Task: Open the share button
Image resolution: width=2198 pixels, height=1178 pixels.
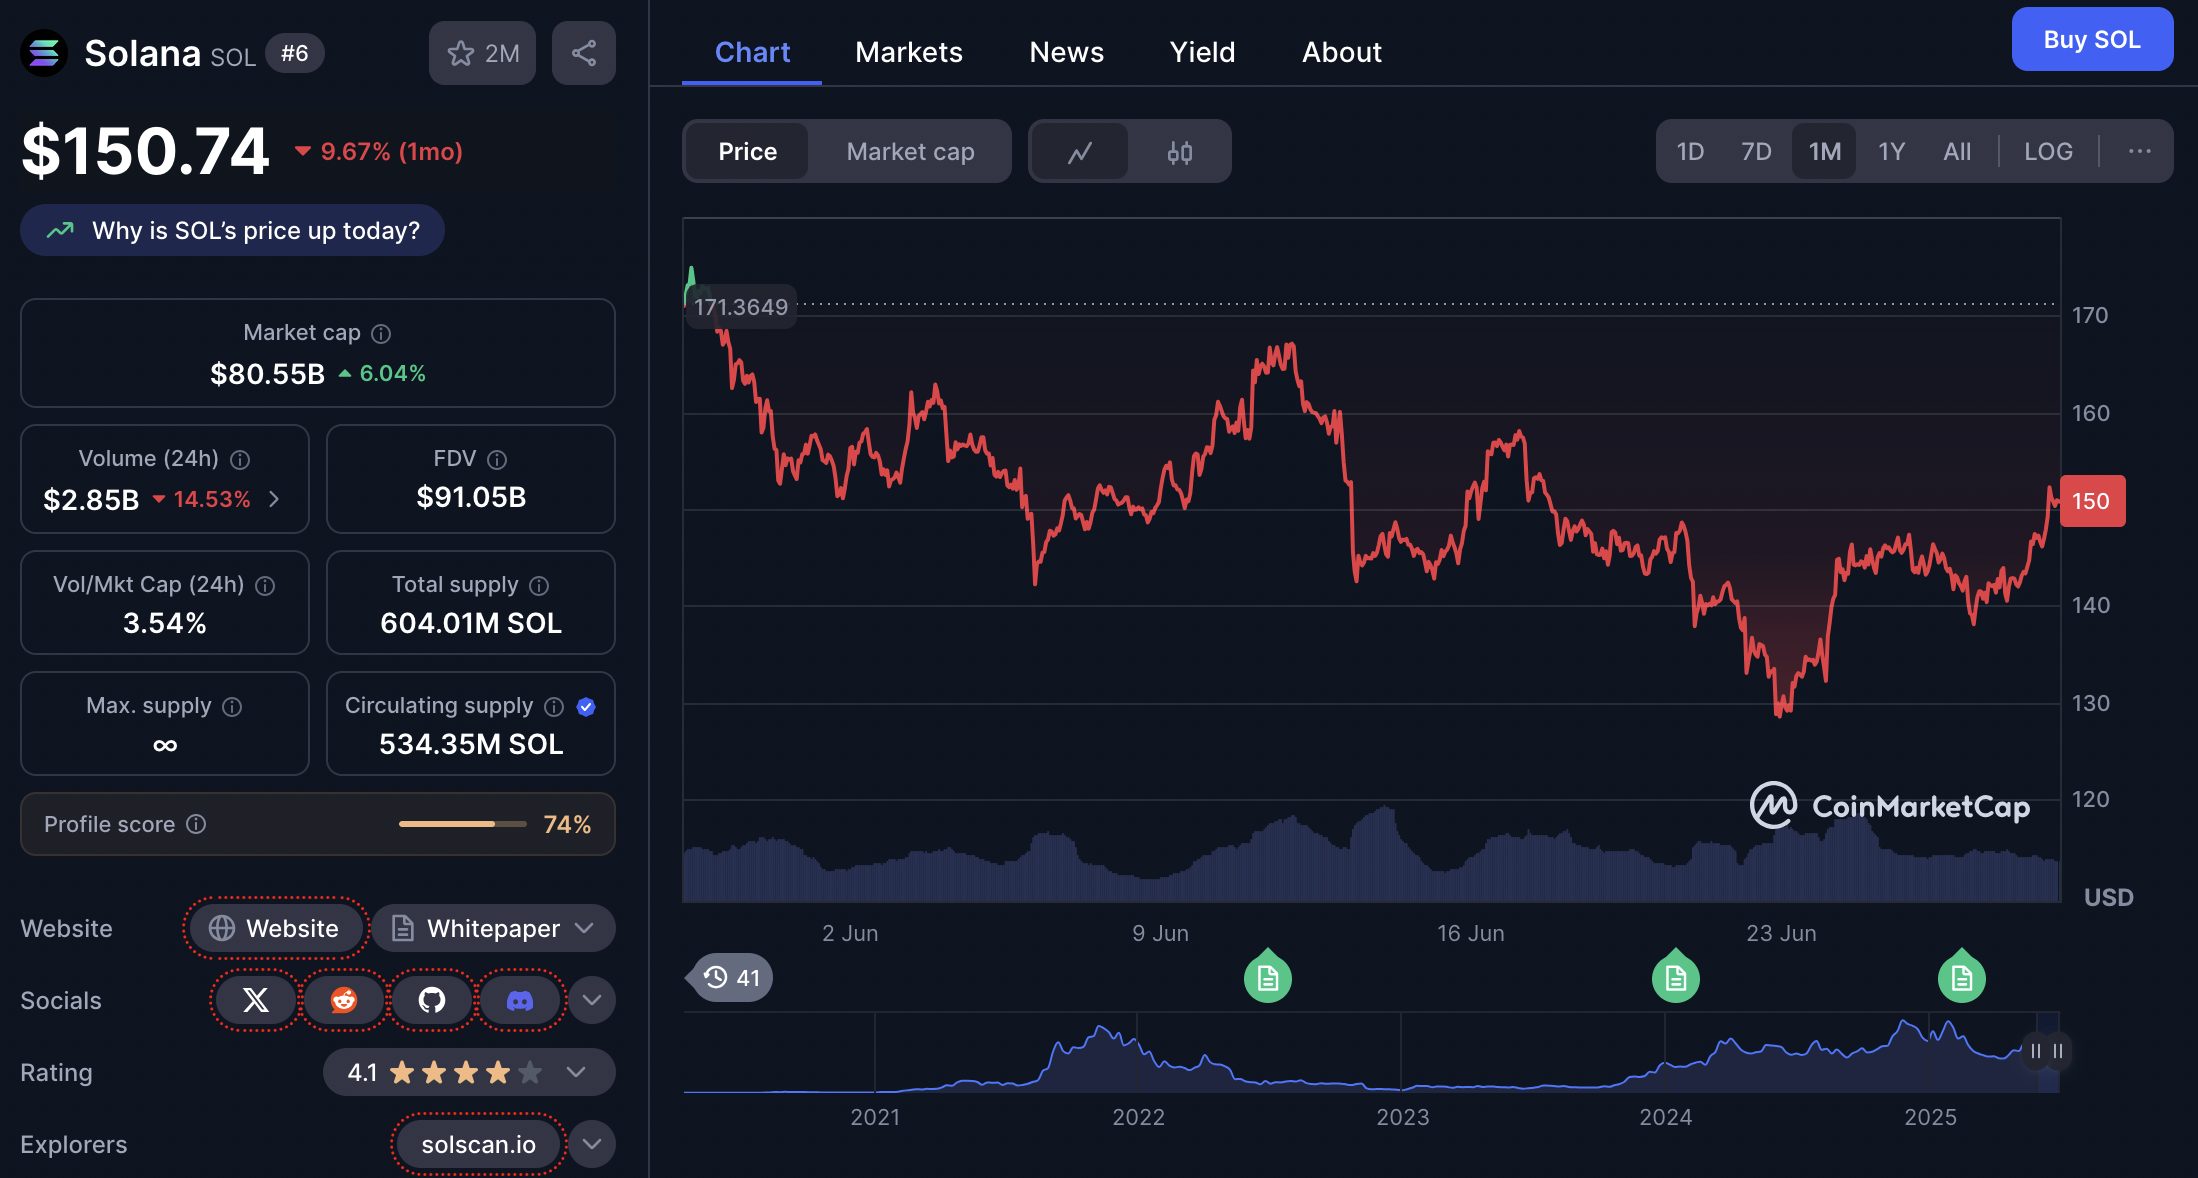Action: pos(584,53)
